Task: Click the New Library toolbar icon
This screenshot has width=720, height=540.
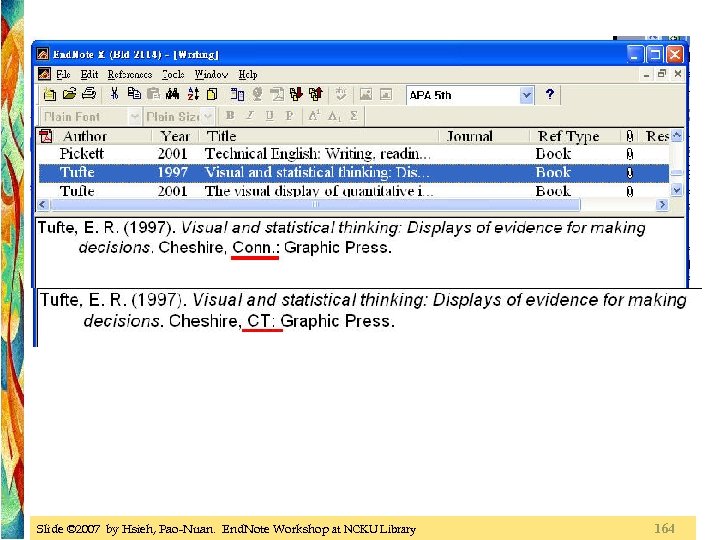Action: [x=50, y=95]
